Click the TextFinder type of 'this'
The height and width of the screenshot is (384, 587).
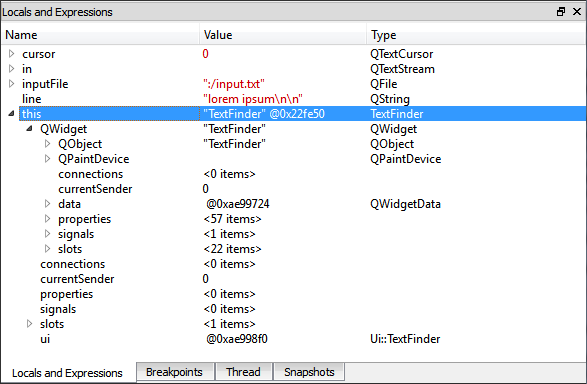tap(397, 114)
